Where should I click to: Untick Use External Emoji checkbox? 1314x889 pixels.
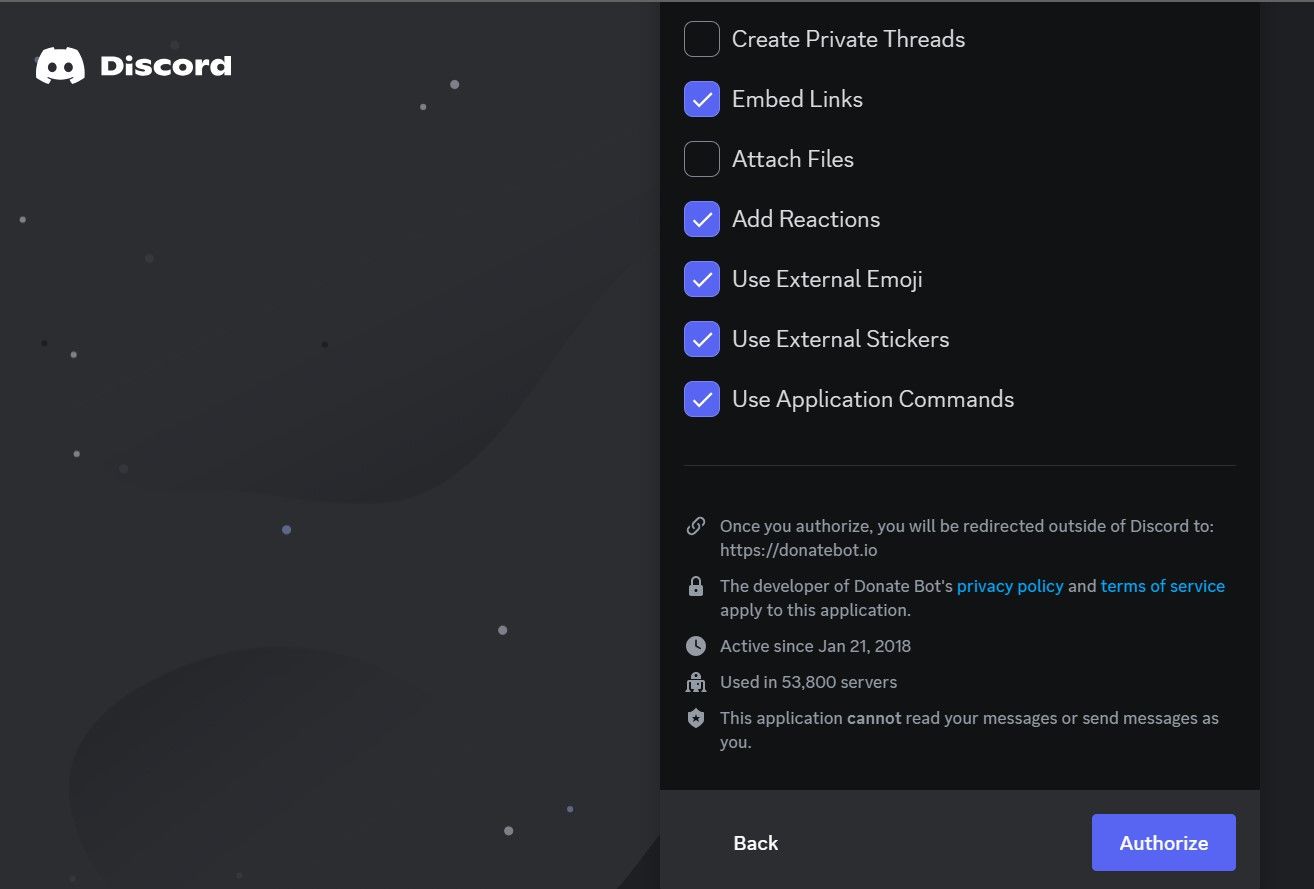702,279
